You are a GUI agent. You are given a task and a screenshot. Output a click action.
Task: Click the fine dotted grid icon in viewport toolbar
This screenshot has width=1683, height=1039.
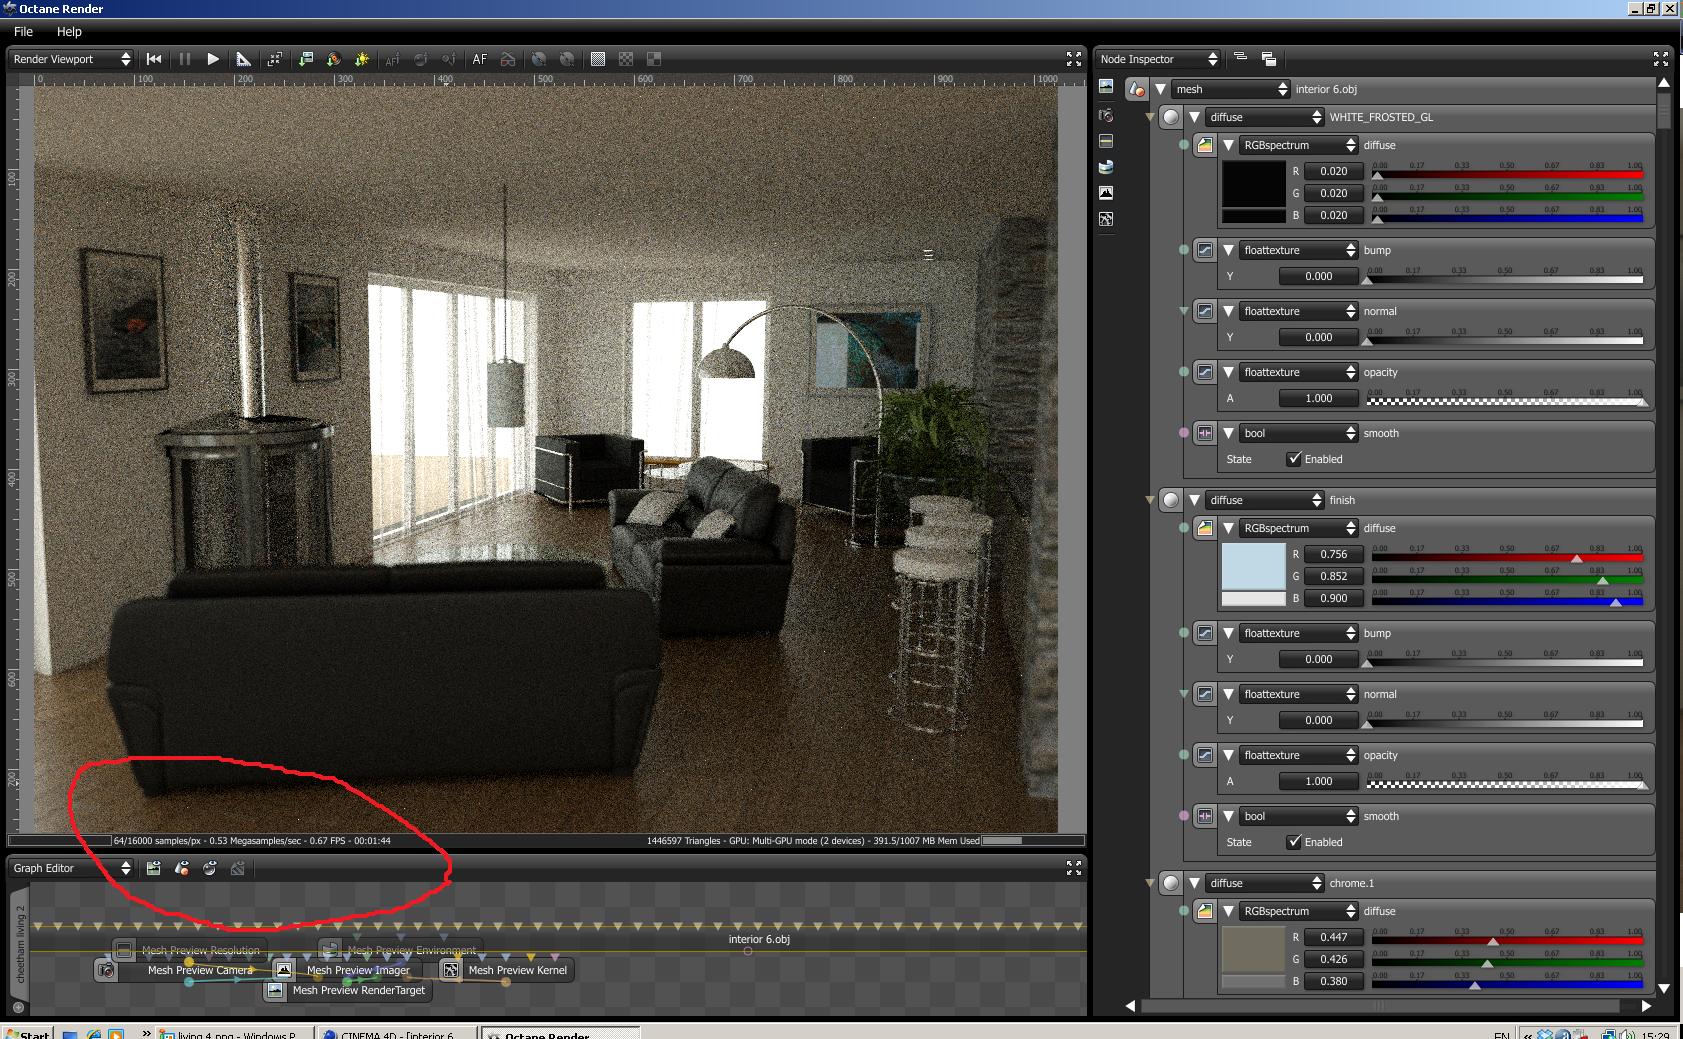[x=598, y=59]
